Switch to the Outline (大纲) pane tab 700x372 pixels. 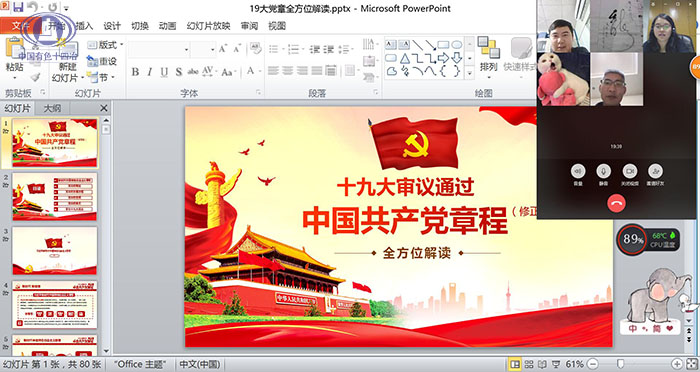[53, 108]
